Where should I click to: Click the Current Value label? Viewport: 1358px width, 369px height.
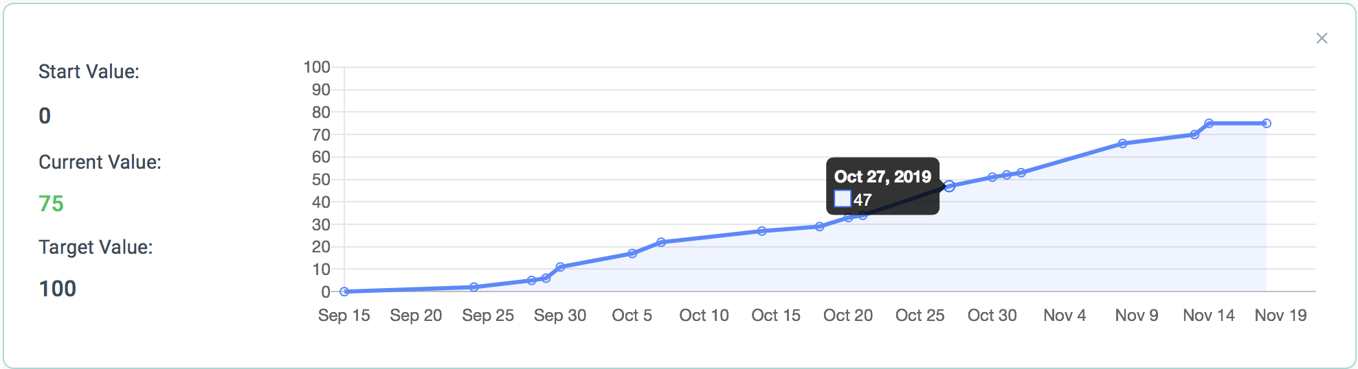[x=100, y=162]
